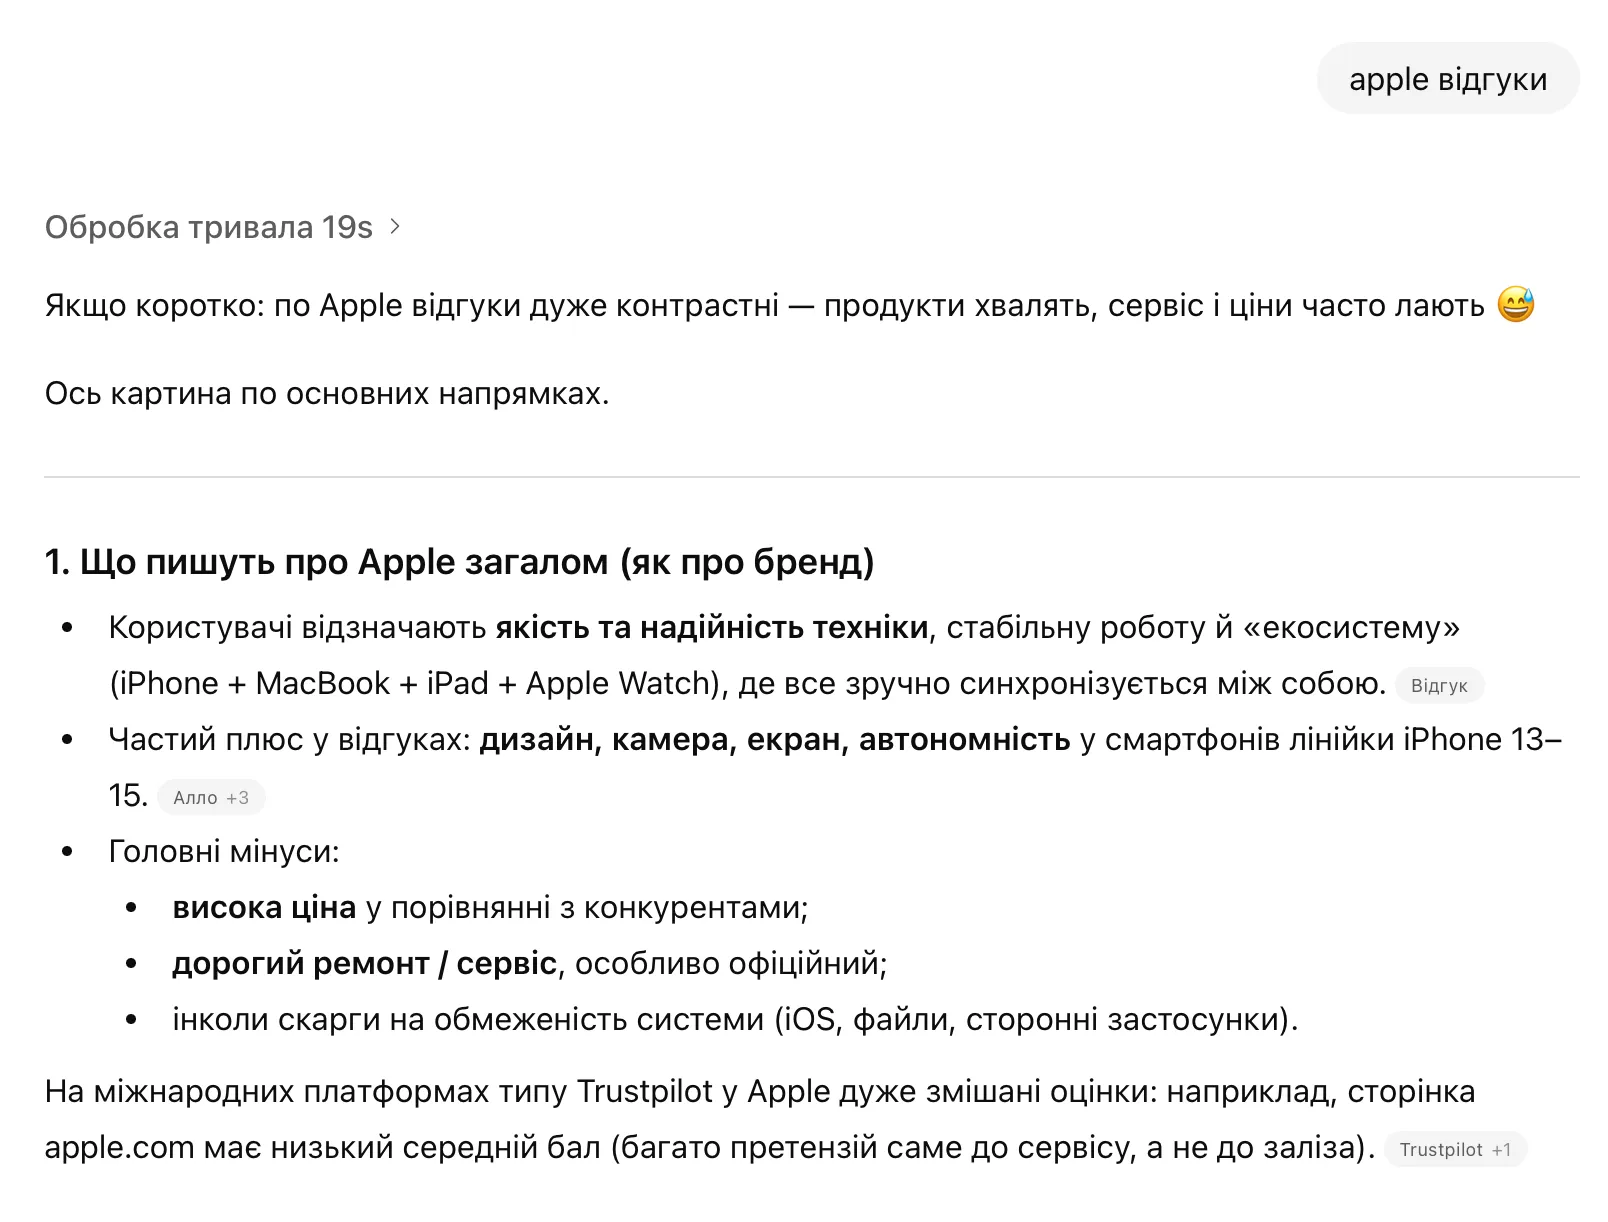Click the line "Ось картина по основних напрямках."
Screen dimensions: 1608x1222
(327, 393)
